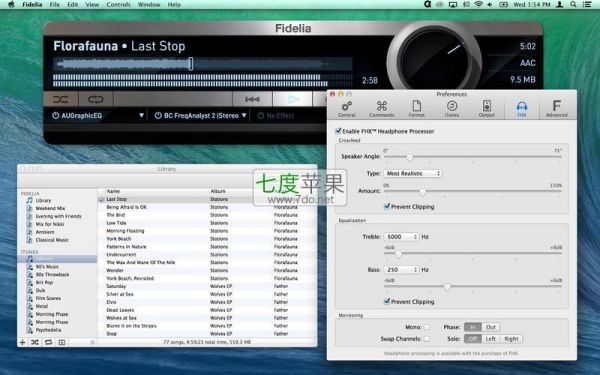Click the add playlist plus button

[22, 342]
